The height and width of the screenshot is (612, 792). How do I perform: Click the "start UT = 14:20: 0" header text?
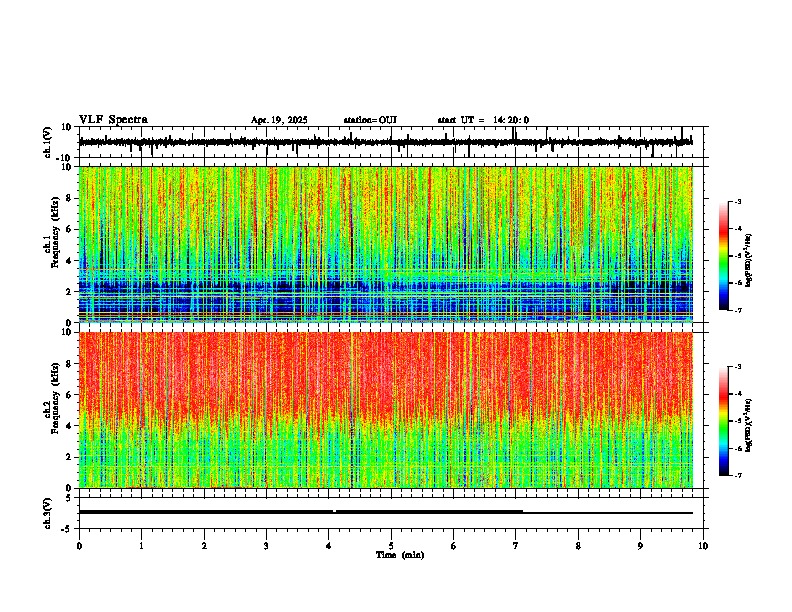click(483, 120)
